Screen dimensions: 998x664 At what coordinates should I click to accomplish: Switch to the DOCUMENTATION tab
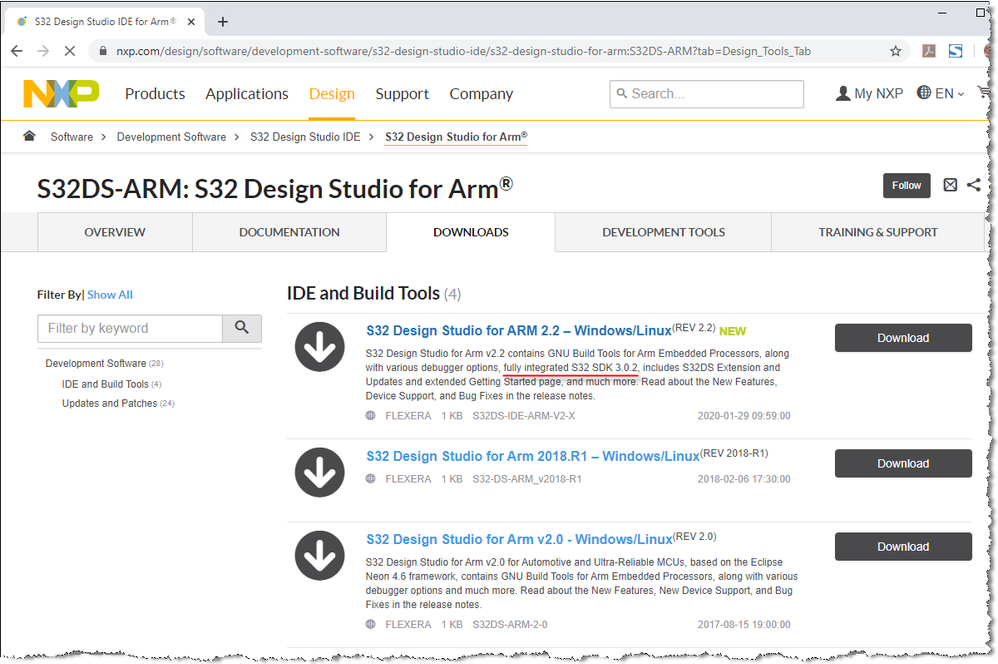click(x=289, y=232)
